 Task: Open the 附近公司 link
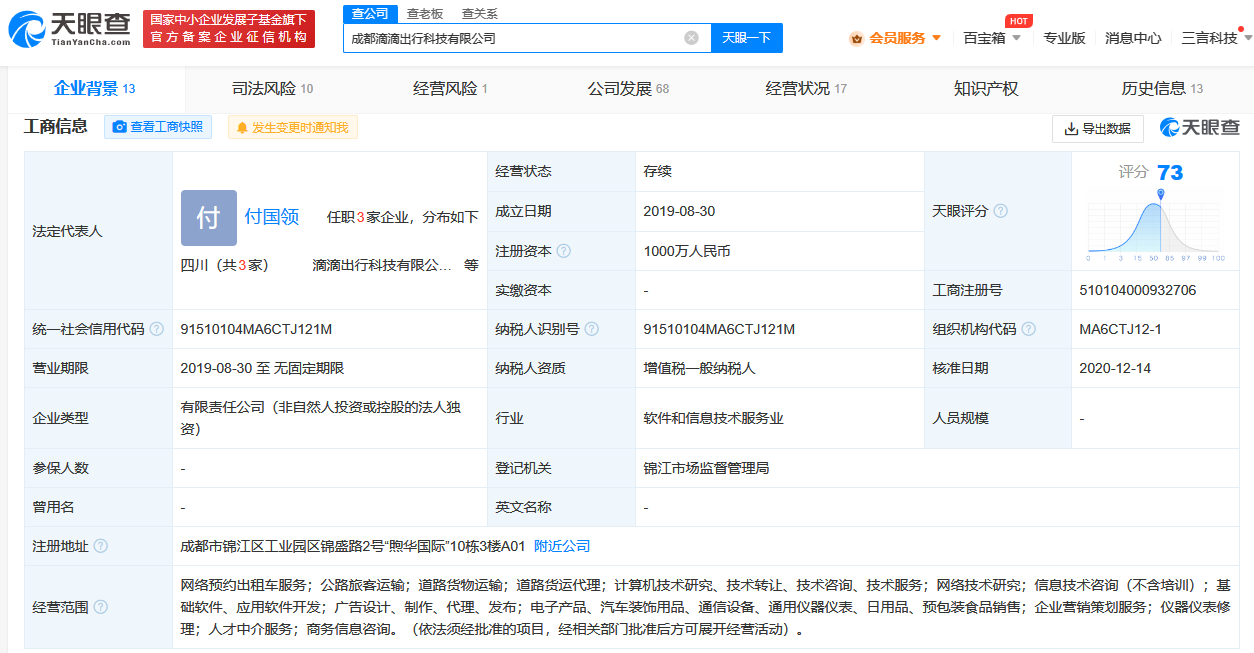(562, 546)
